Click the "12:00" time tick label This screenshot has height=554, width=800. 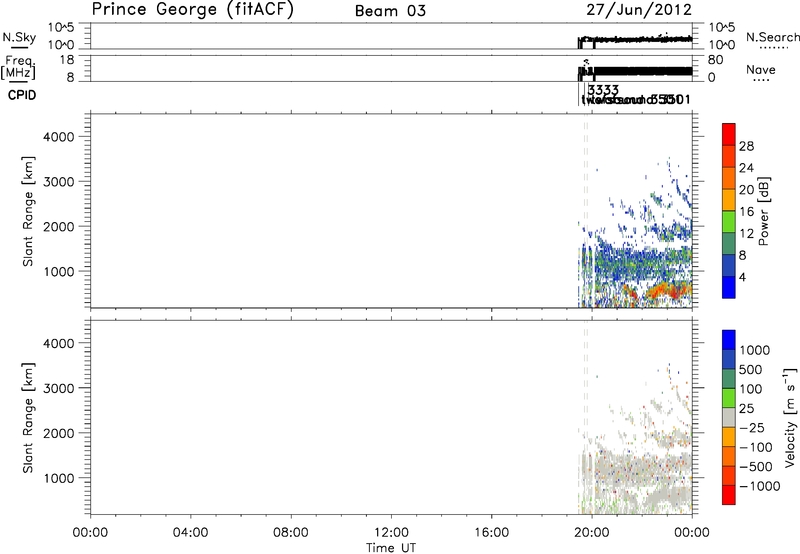[391, 533]
